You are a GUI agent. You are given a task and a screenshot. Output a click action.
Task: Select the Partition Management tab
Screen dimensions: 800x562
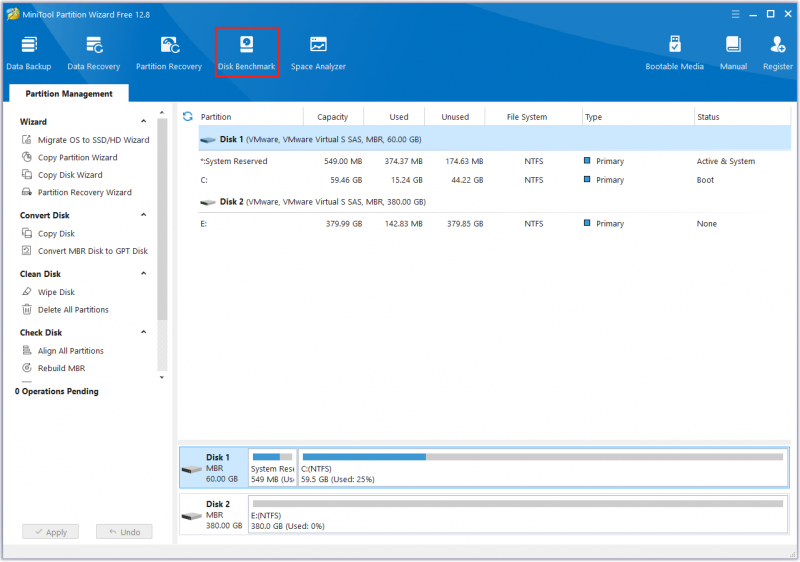click(x=69, y=93)
